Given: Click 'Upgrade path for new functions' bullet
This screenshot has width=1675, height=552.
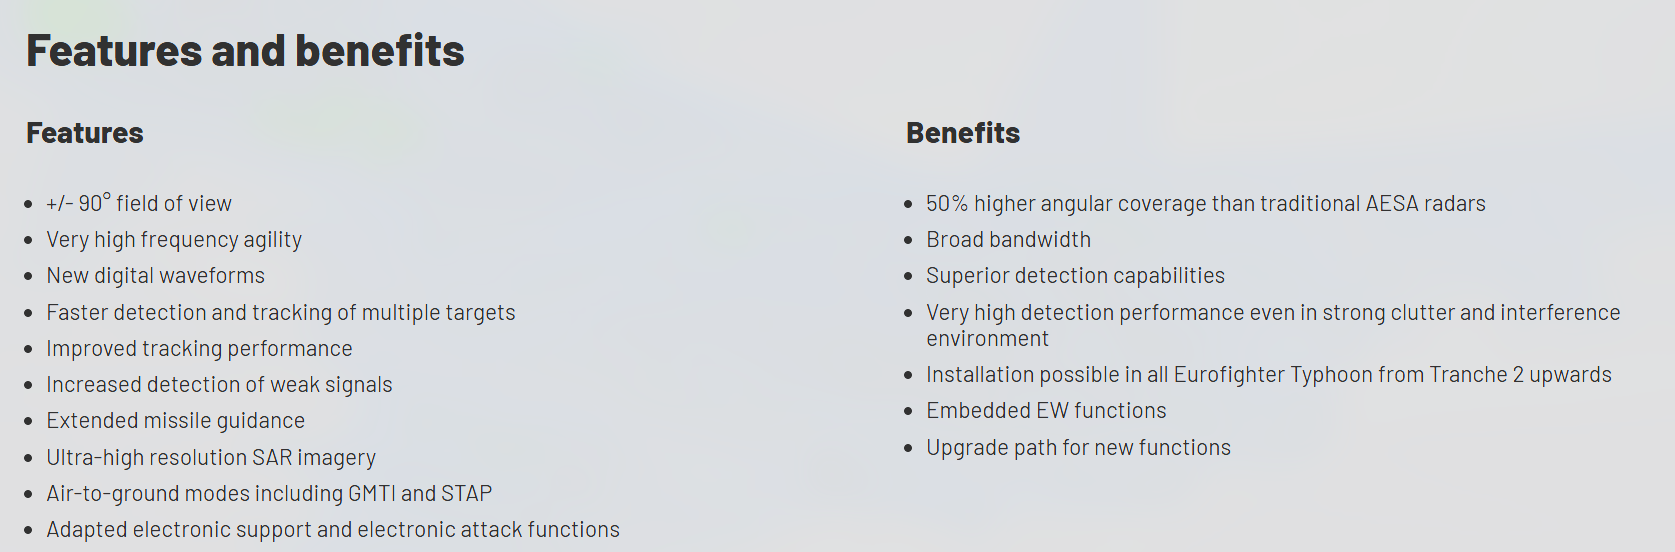Looking at the screenshot, I should coord(1079,448).
